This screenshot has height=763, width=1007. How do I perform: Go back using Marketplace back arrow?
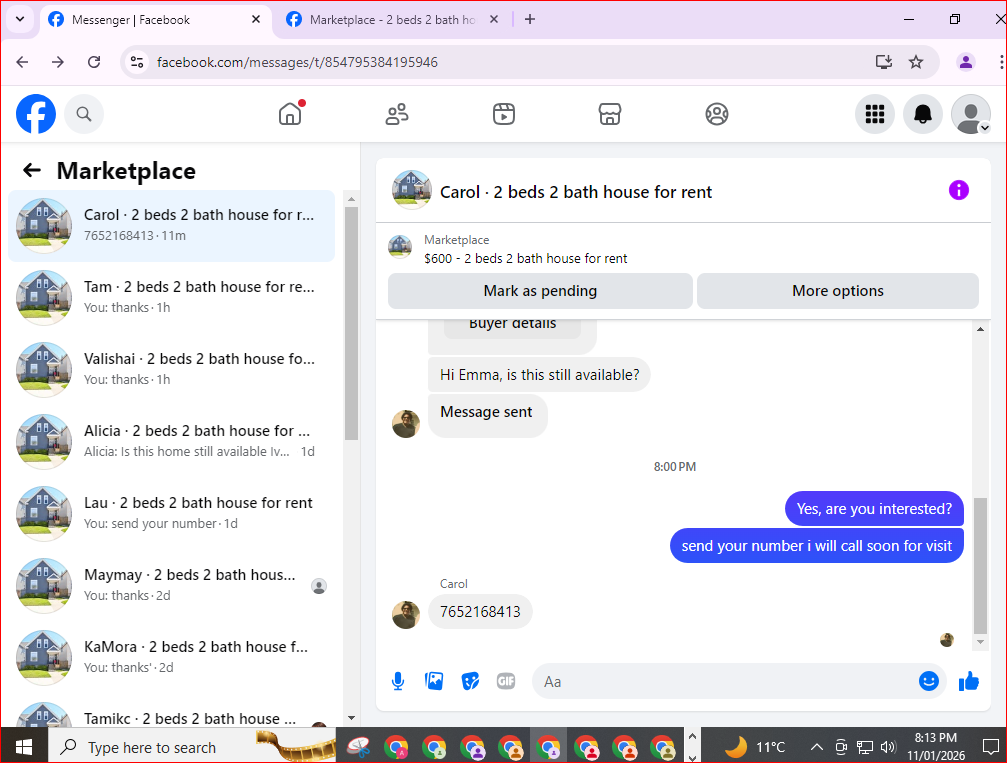point(32,170)
